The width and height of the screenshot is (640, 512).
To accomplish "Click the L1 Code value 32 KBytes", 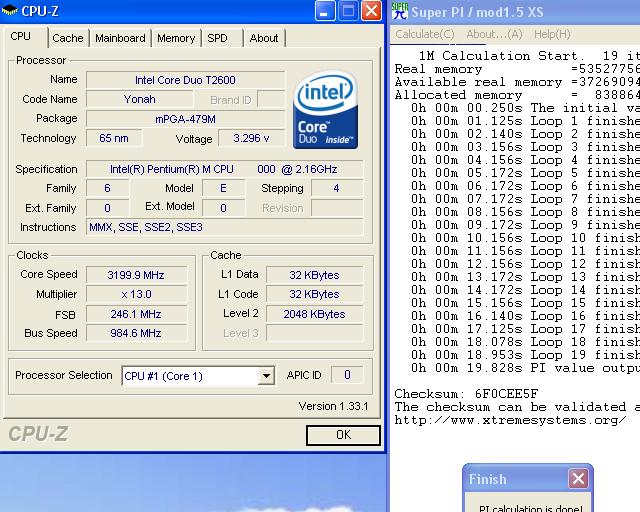I will 314,294.
